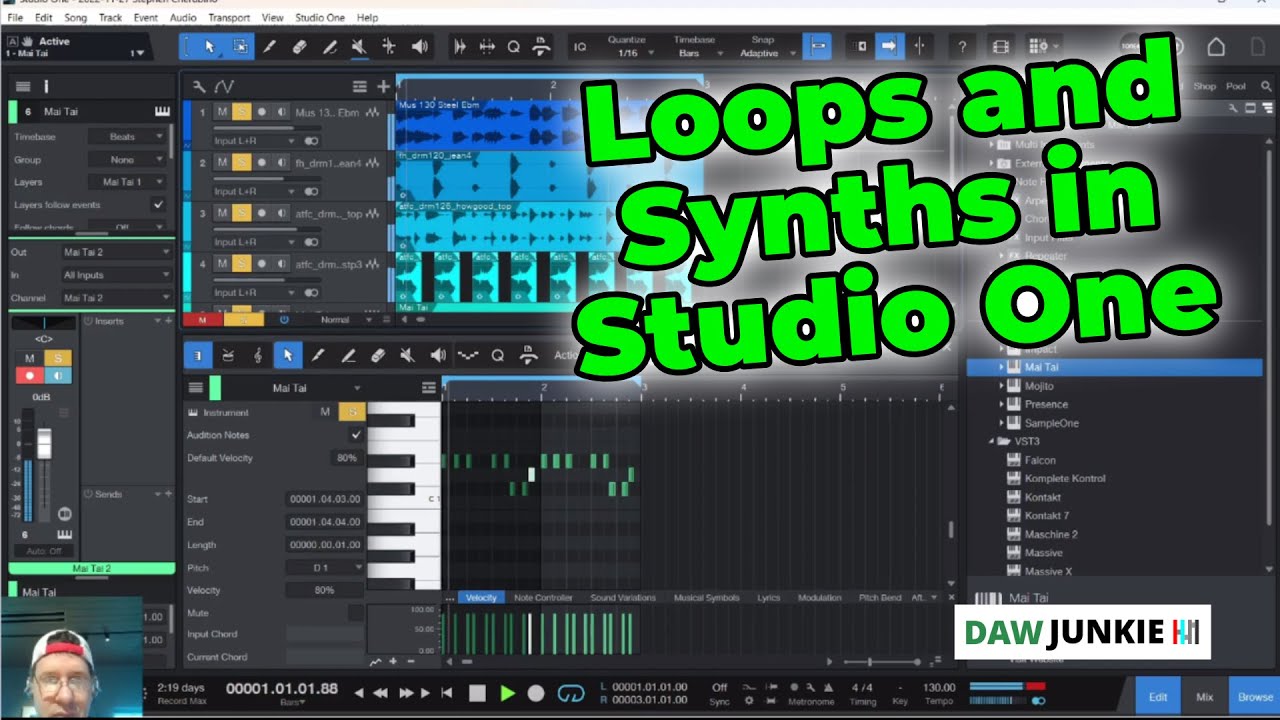1280x720 pixels.
Task: Mute track 2 fh_drm1..ean4
Action: 222,162
